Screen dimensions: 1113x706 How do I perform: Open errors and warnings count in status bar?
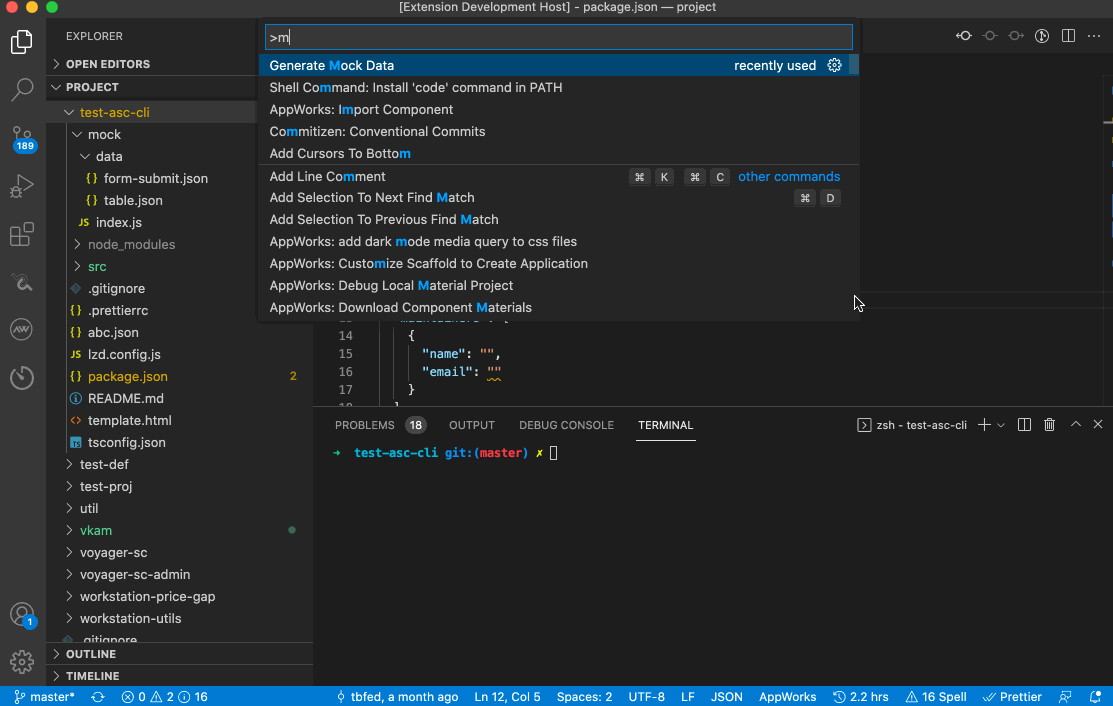165,697
